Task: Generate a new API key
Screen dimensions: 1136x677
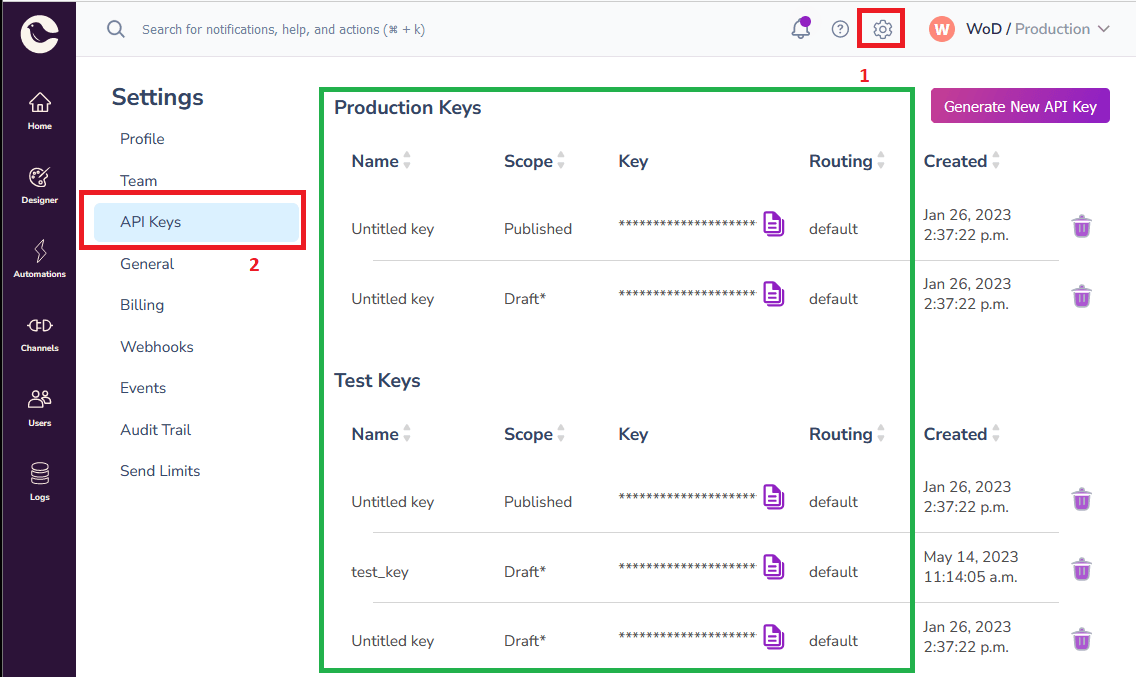Action: (x=1020, y=105)
